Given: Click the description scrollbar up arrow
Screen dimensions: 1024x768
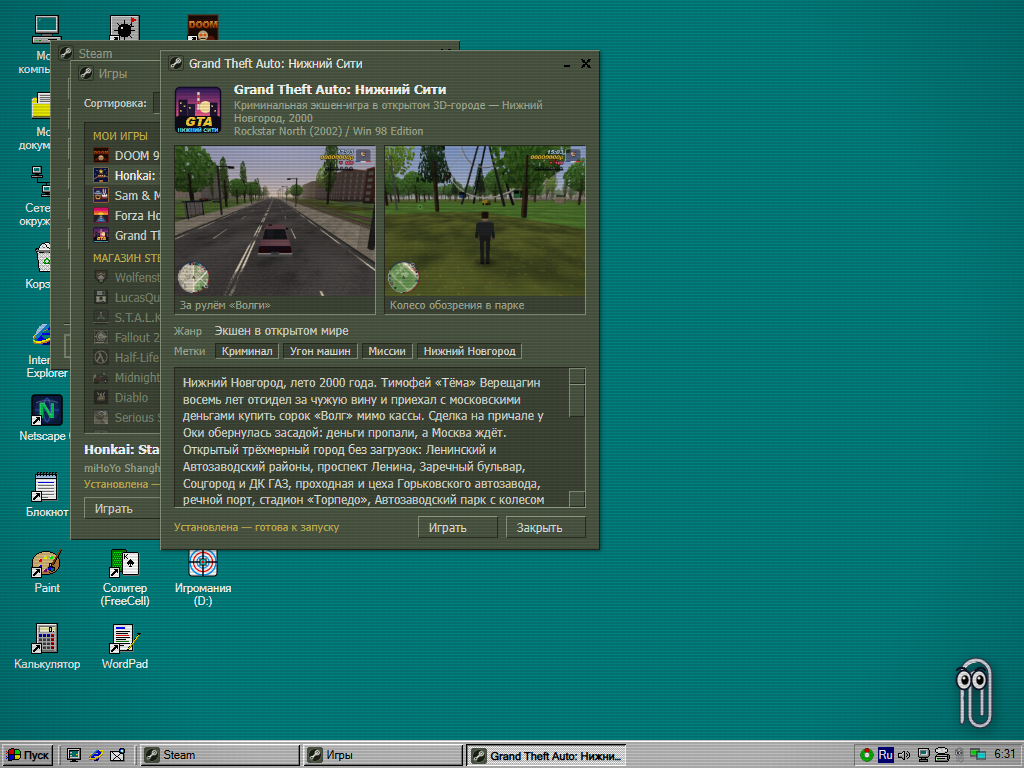Looking at the screenshot, I should (x=577, y=376).
